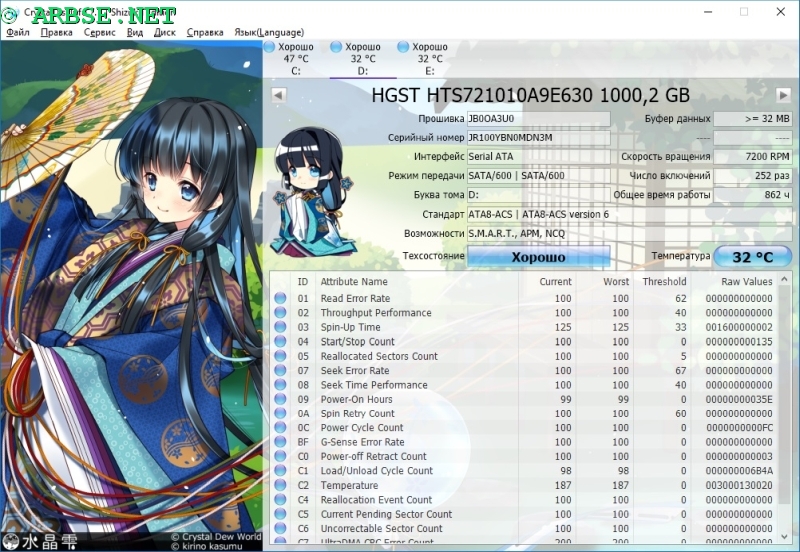Screen dimensions: 800x552
Task: Open the Правка menu
Action: pos(56,32)
